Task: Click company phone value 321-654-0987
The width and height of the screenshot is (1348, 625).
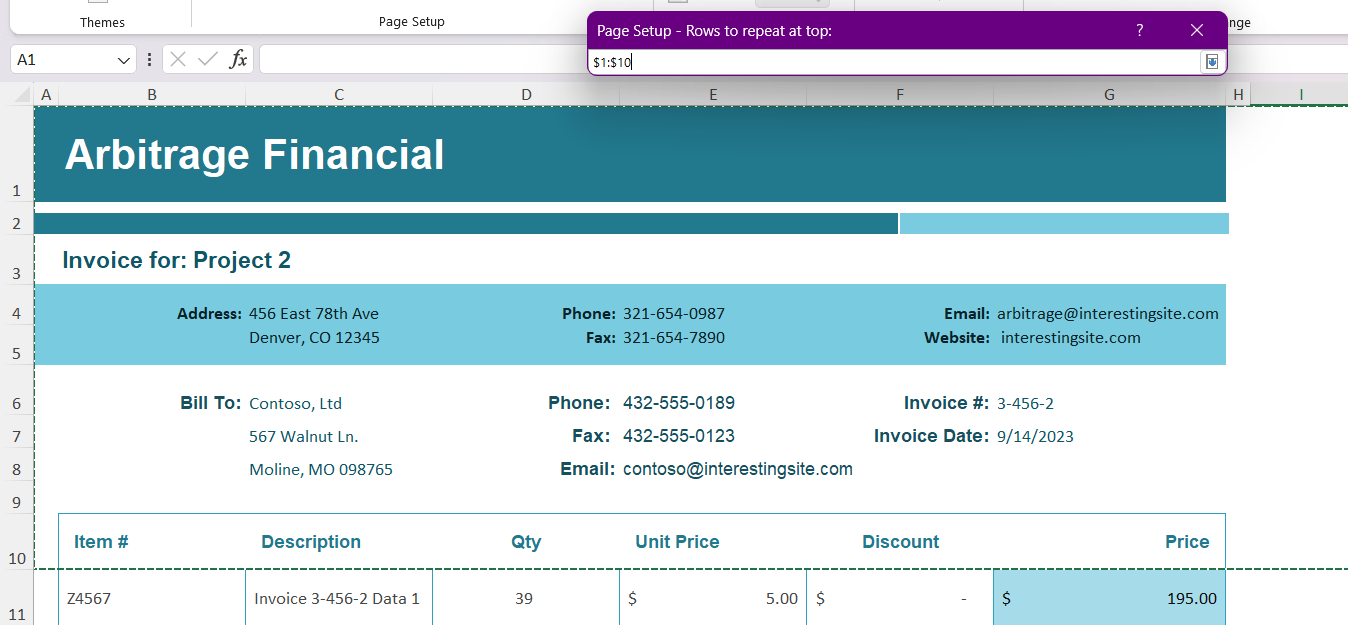Action: click(x=674, y=314)
